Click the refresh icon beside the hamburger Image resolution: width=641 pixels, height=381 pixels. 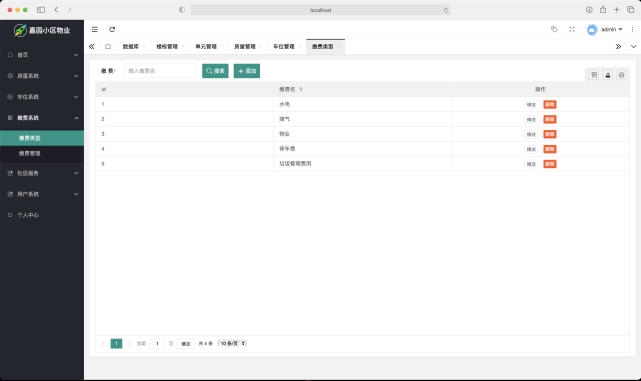(x=112, y=29)
